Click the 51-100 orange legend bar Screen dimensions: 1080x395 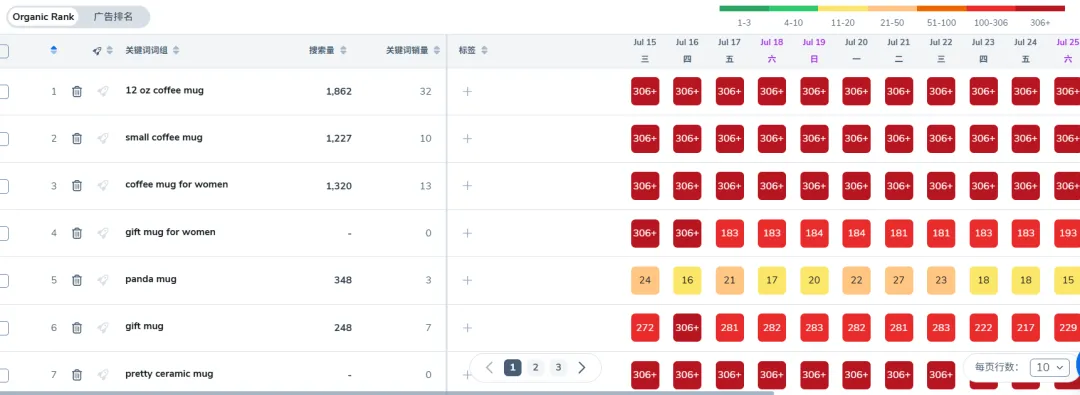click(x=942, y=9)
